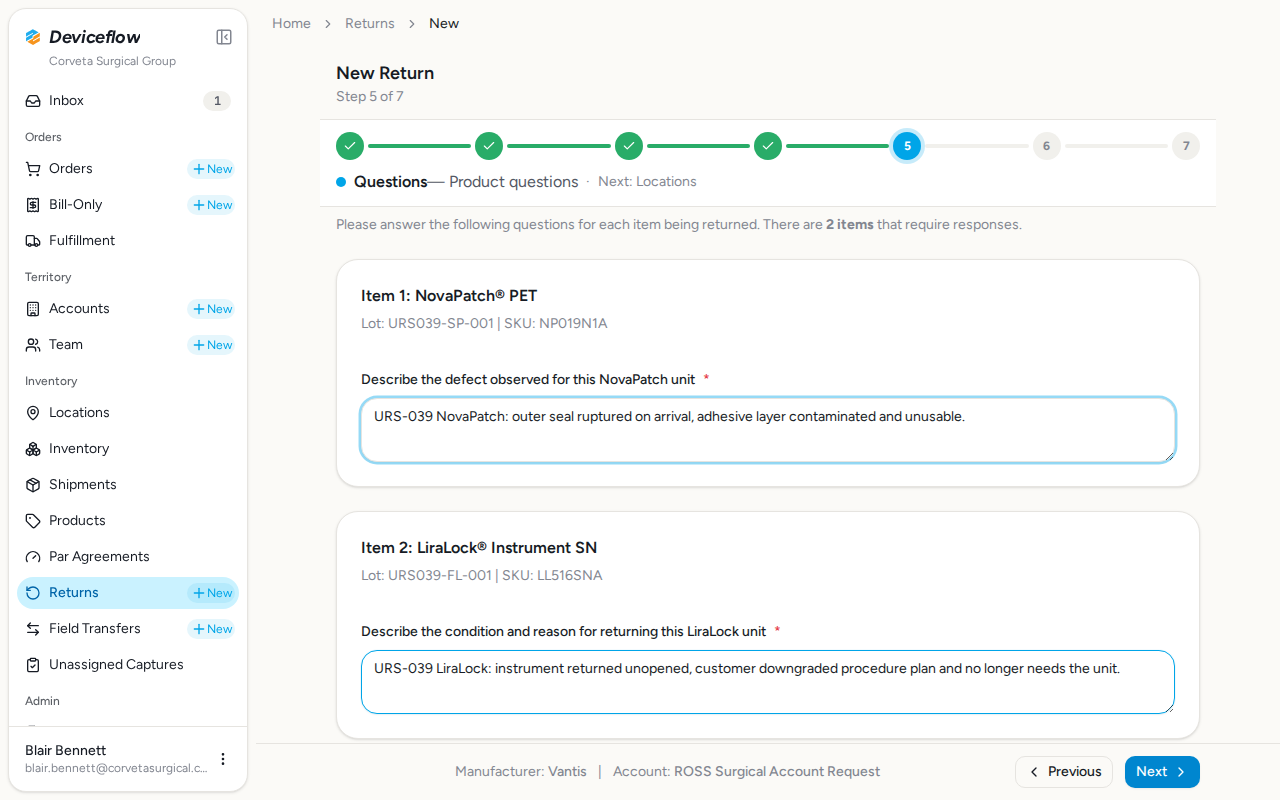The height and width of the screenshot is (800, 1280).
Task: Collapse the sidebar panel icon
Action: pyautogui.click(x=224, y=37)
